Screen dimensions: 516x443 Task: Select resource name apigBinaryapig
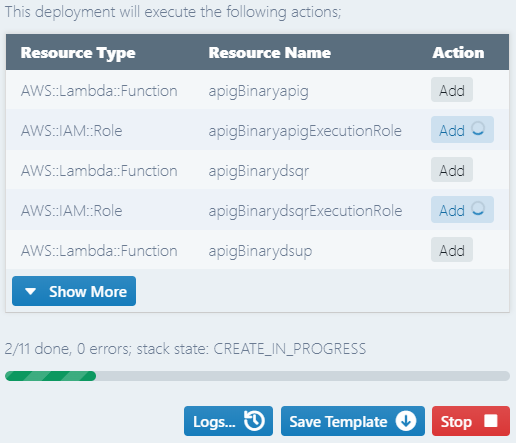click(258, 91)
